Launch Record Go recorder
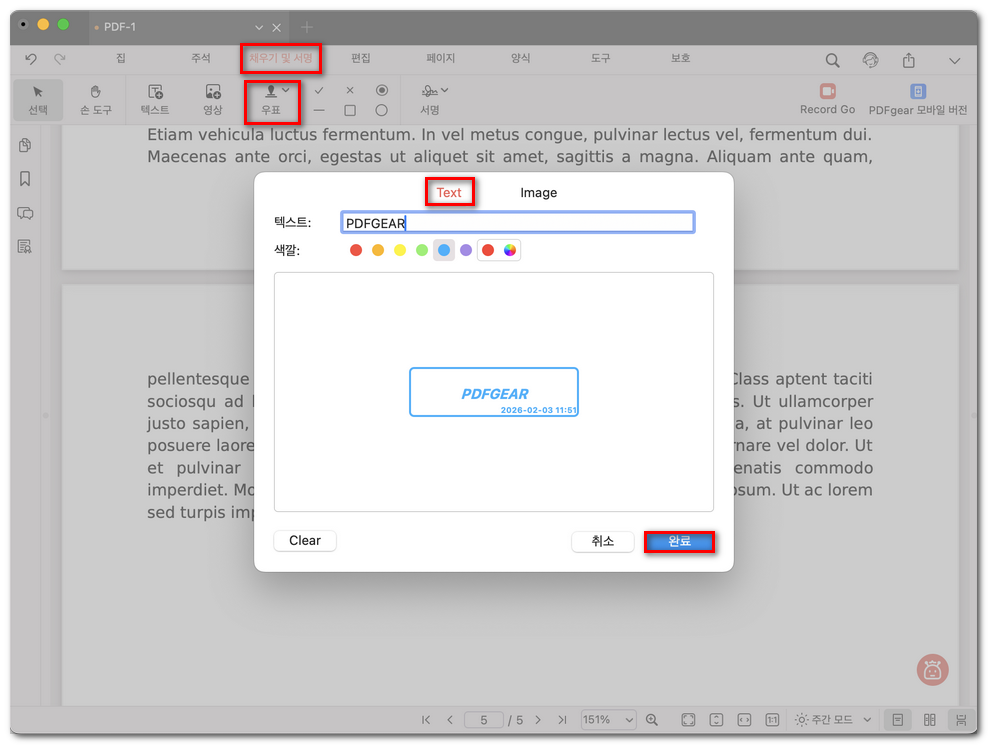 click(827, 100)
